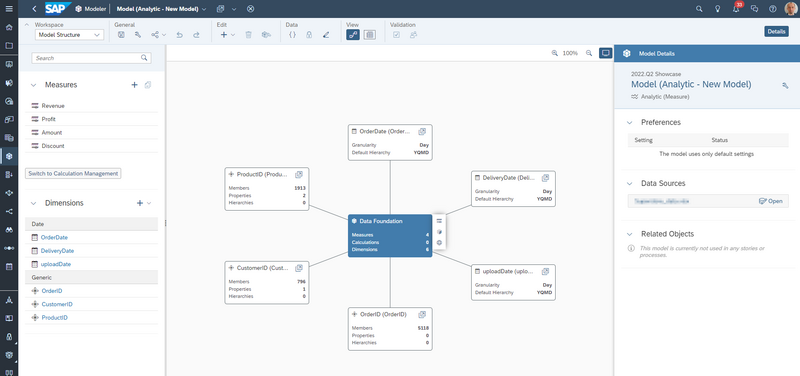Click the Undo arrow in toolbar

coord(180,35)
